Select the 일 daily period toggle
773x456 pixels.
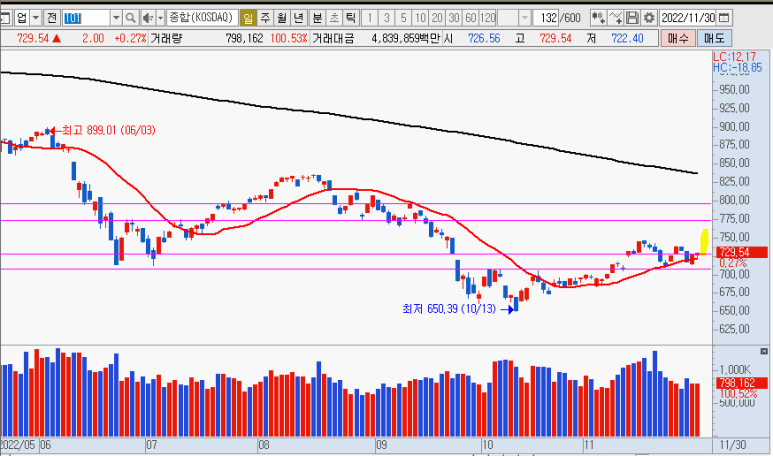(248, 19)
